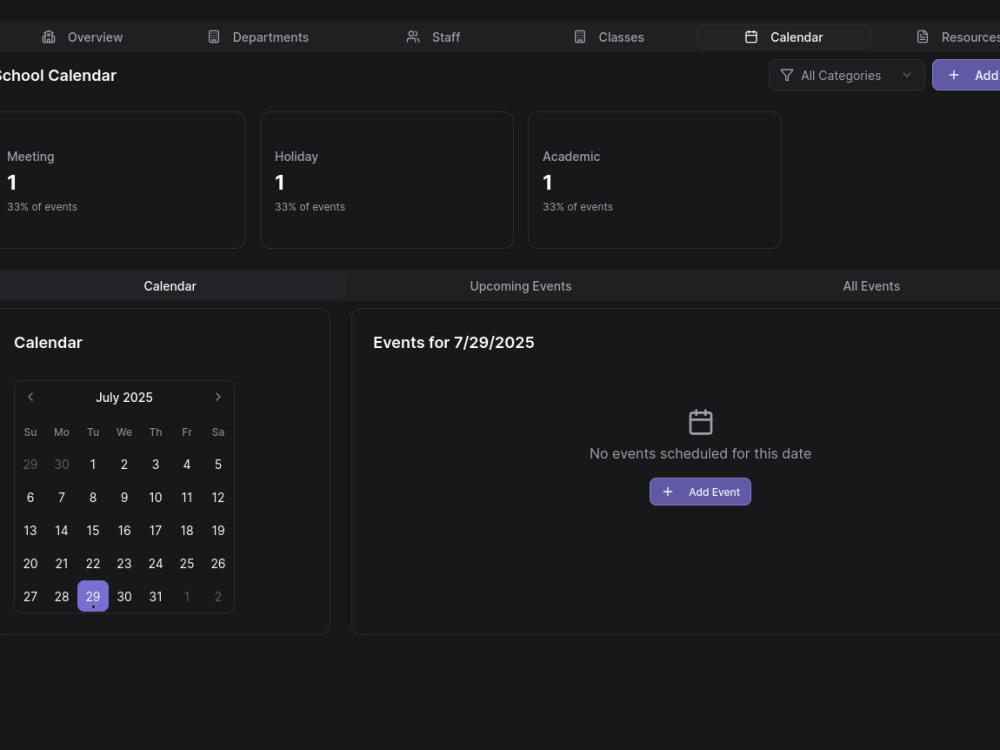Click the School Calendar heading
The width and height of the screenshot is (1000, 750).
(58, 75)
